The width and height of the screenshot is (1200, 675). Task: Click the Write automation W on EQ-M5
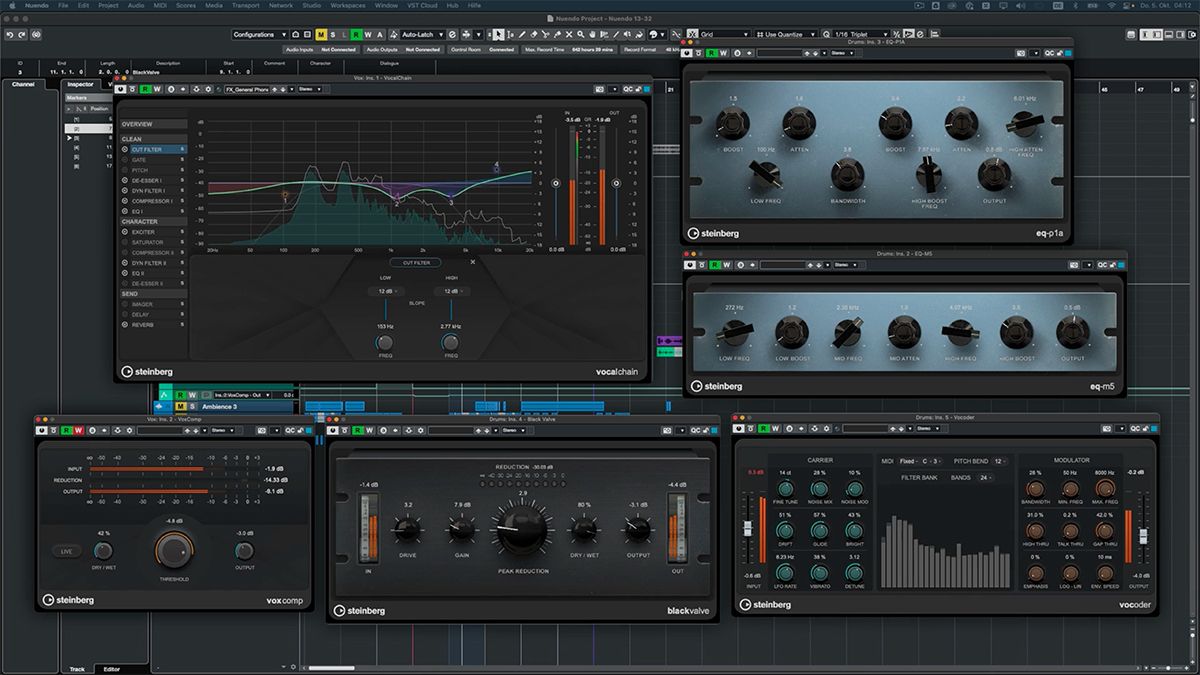coord(726,265)
